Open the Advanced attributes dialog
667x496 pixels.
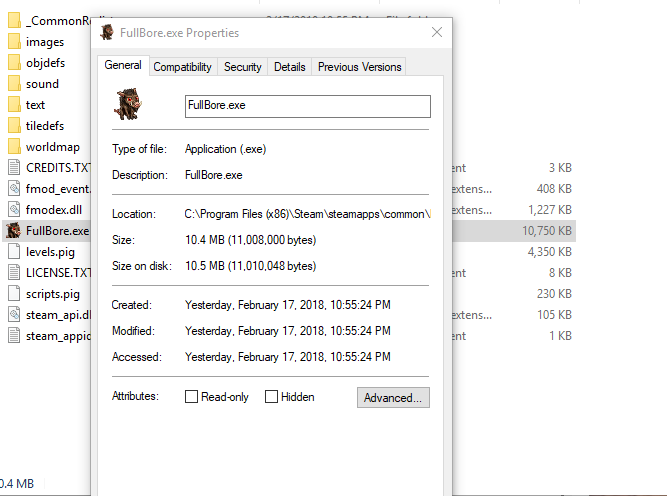click(x=393, y=398)
